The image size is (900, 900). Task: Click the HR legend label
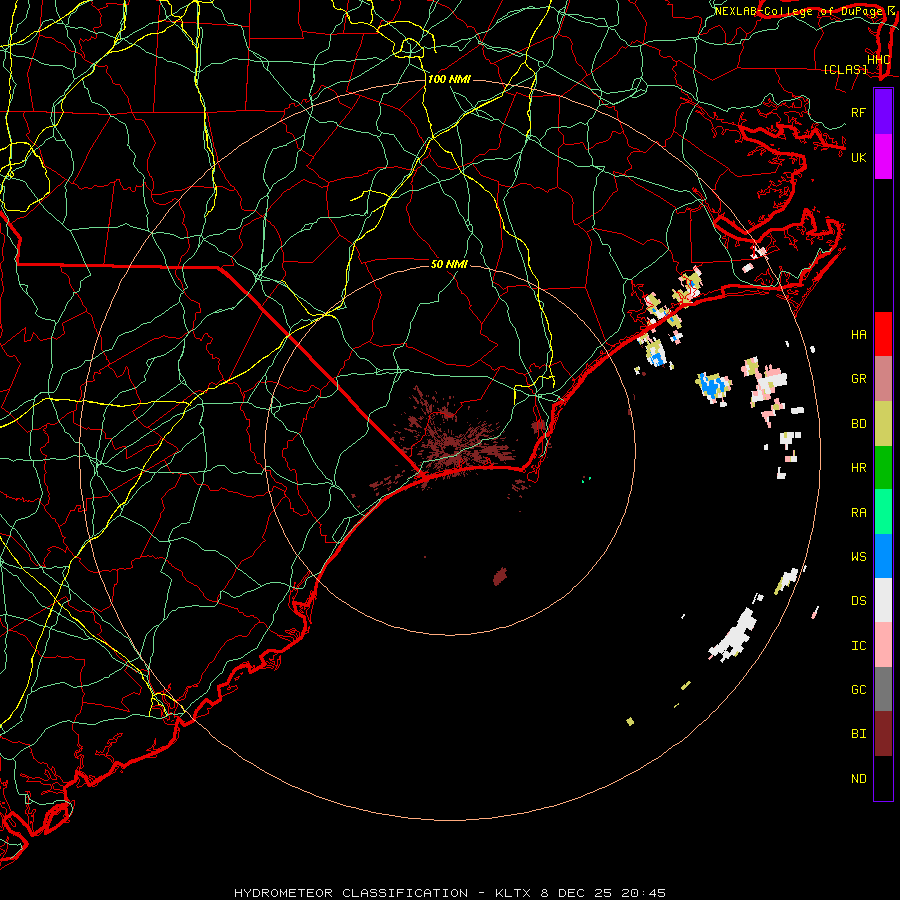tap(858, 468)
